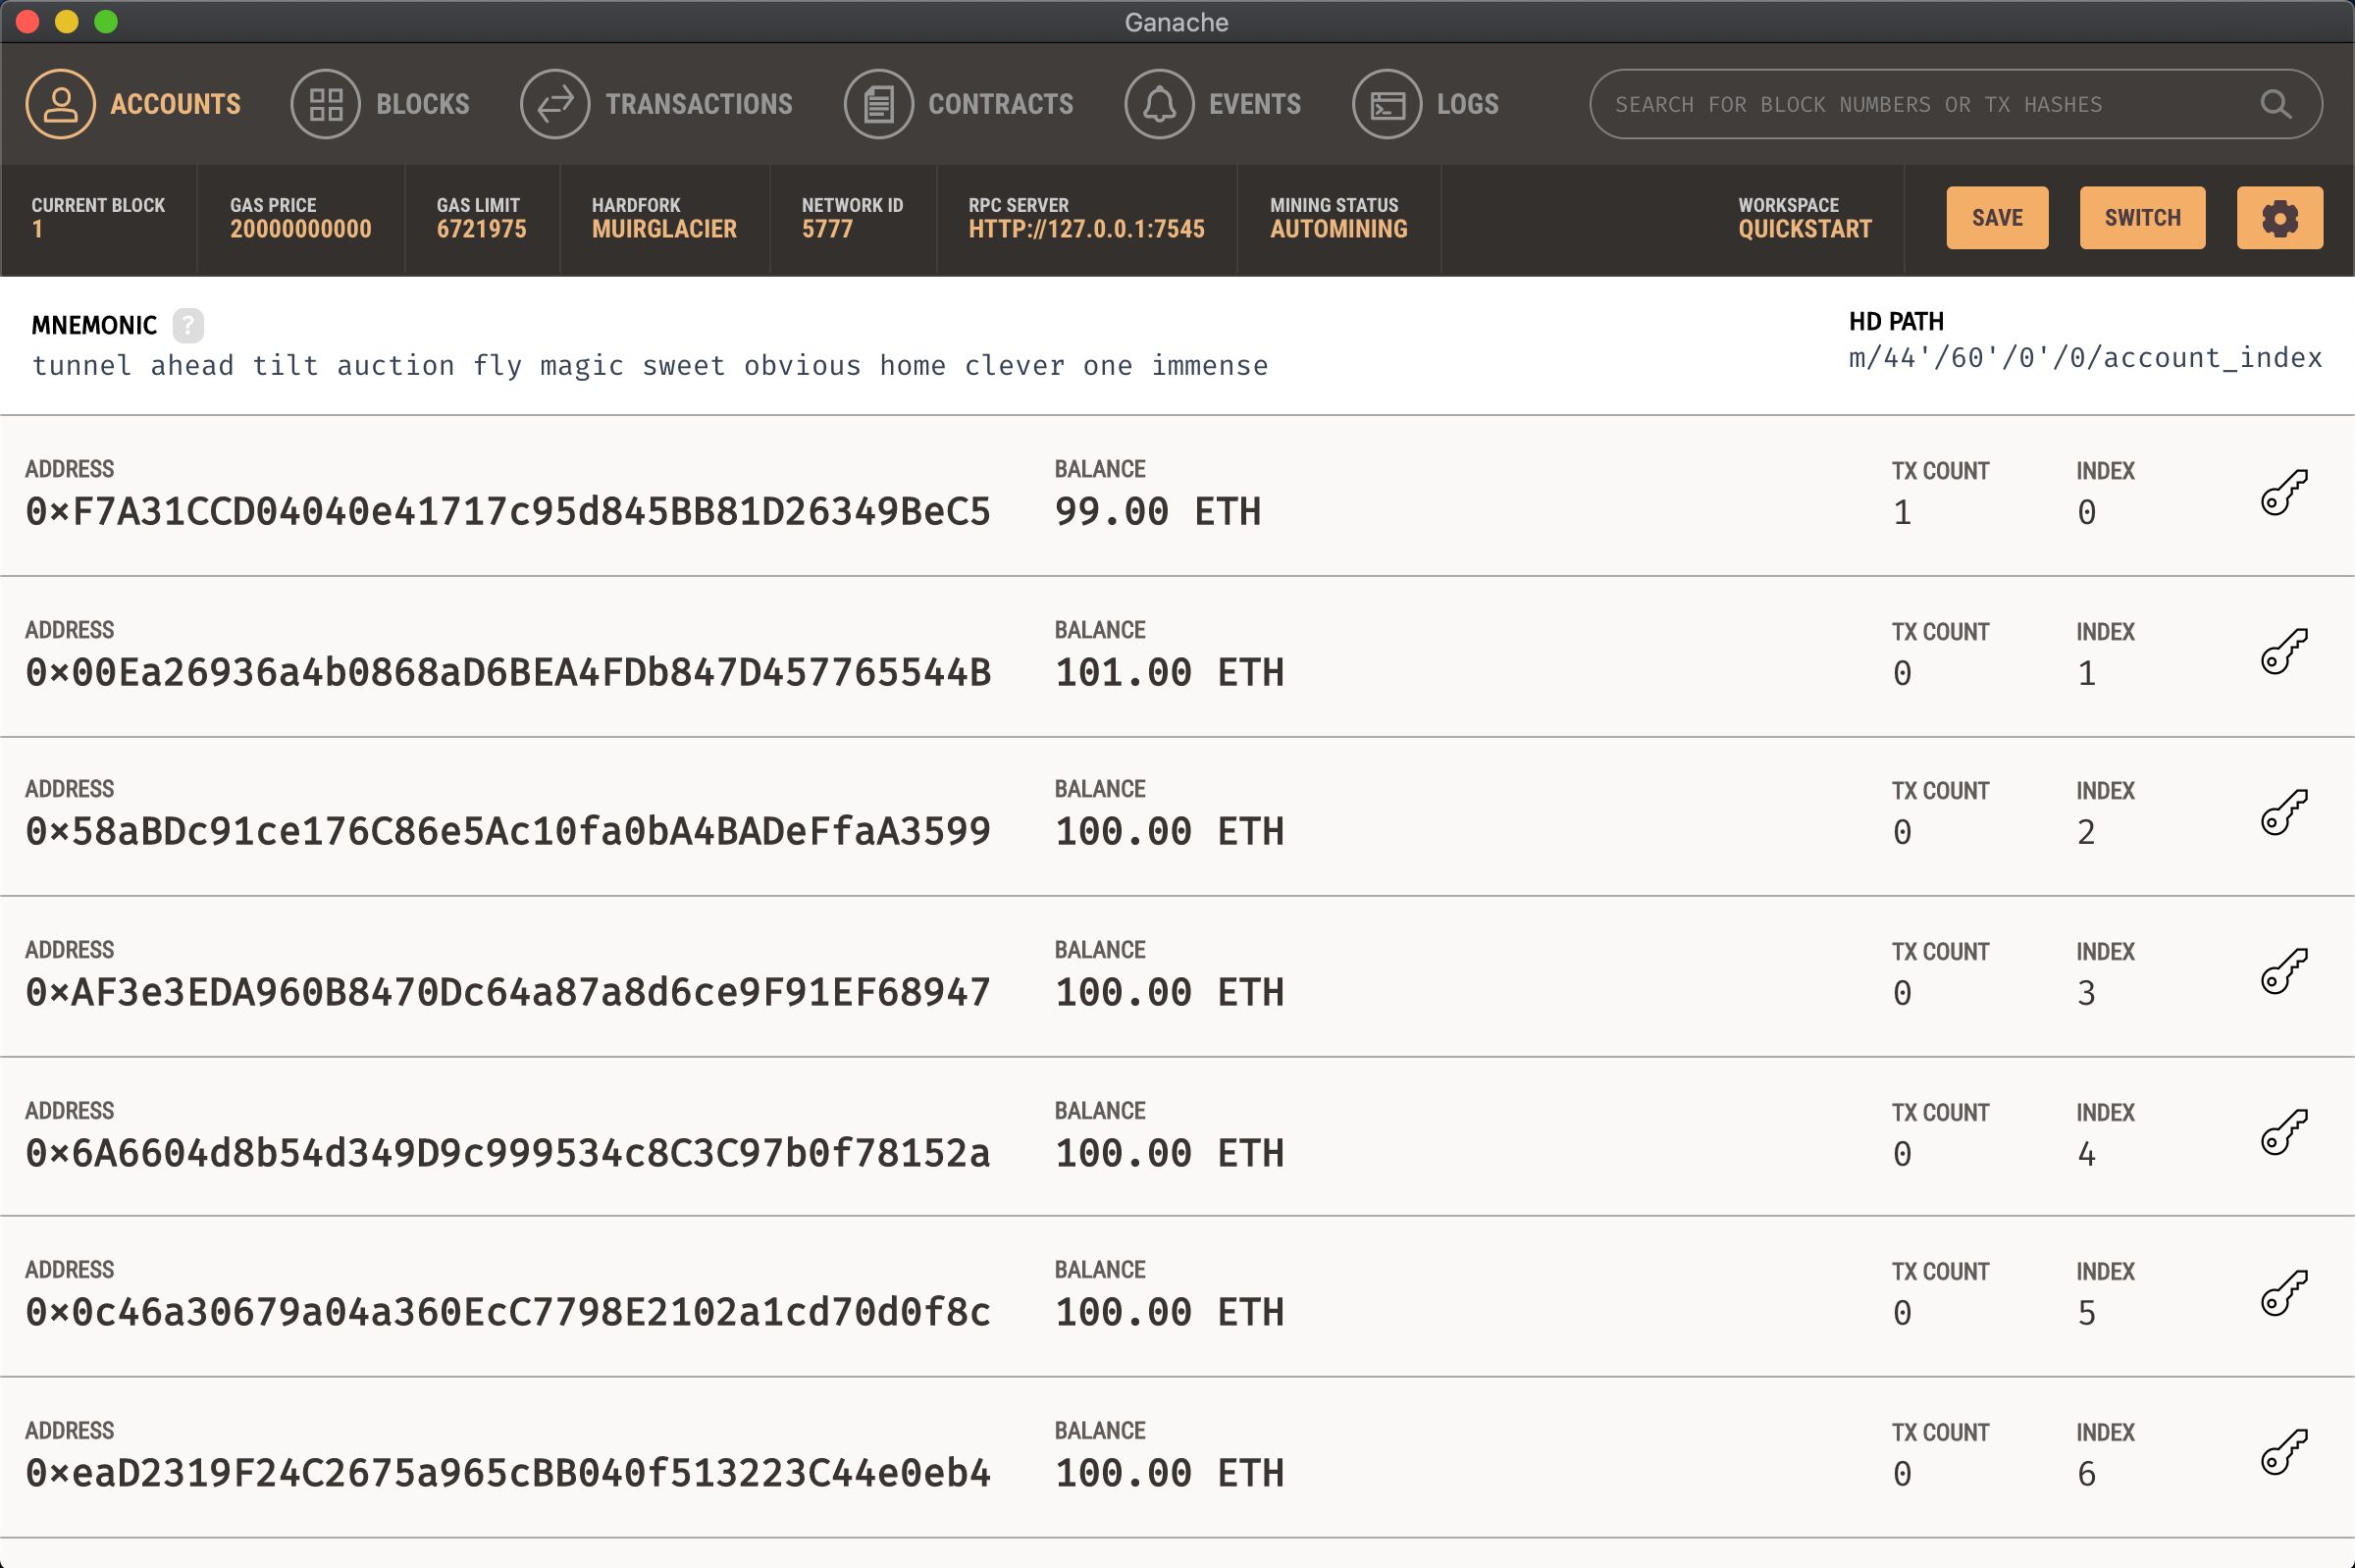
Task: Click the SAVE workspace button
Action: tap(1998, 217)
